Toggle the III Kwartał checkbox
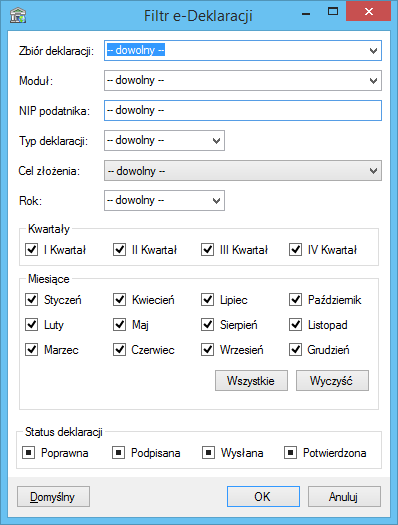Screen dimensions: 398x525 [208, 249]
